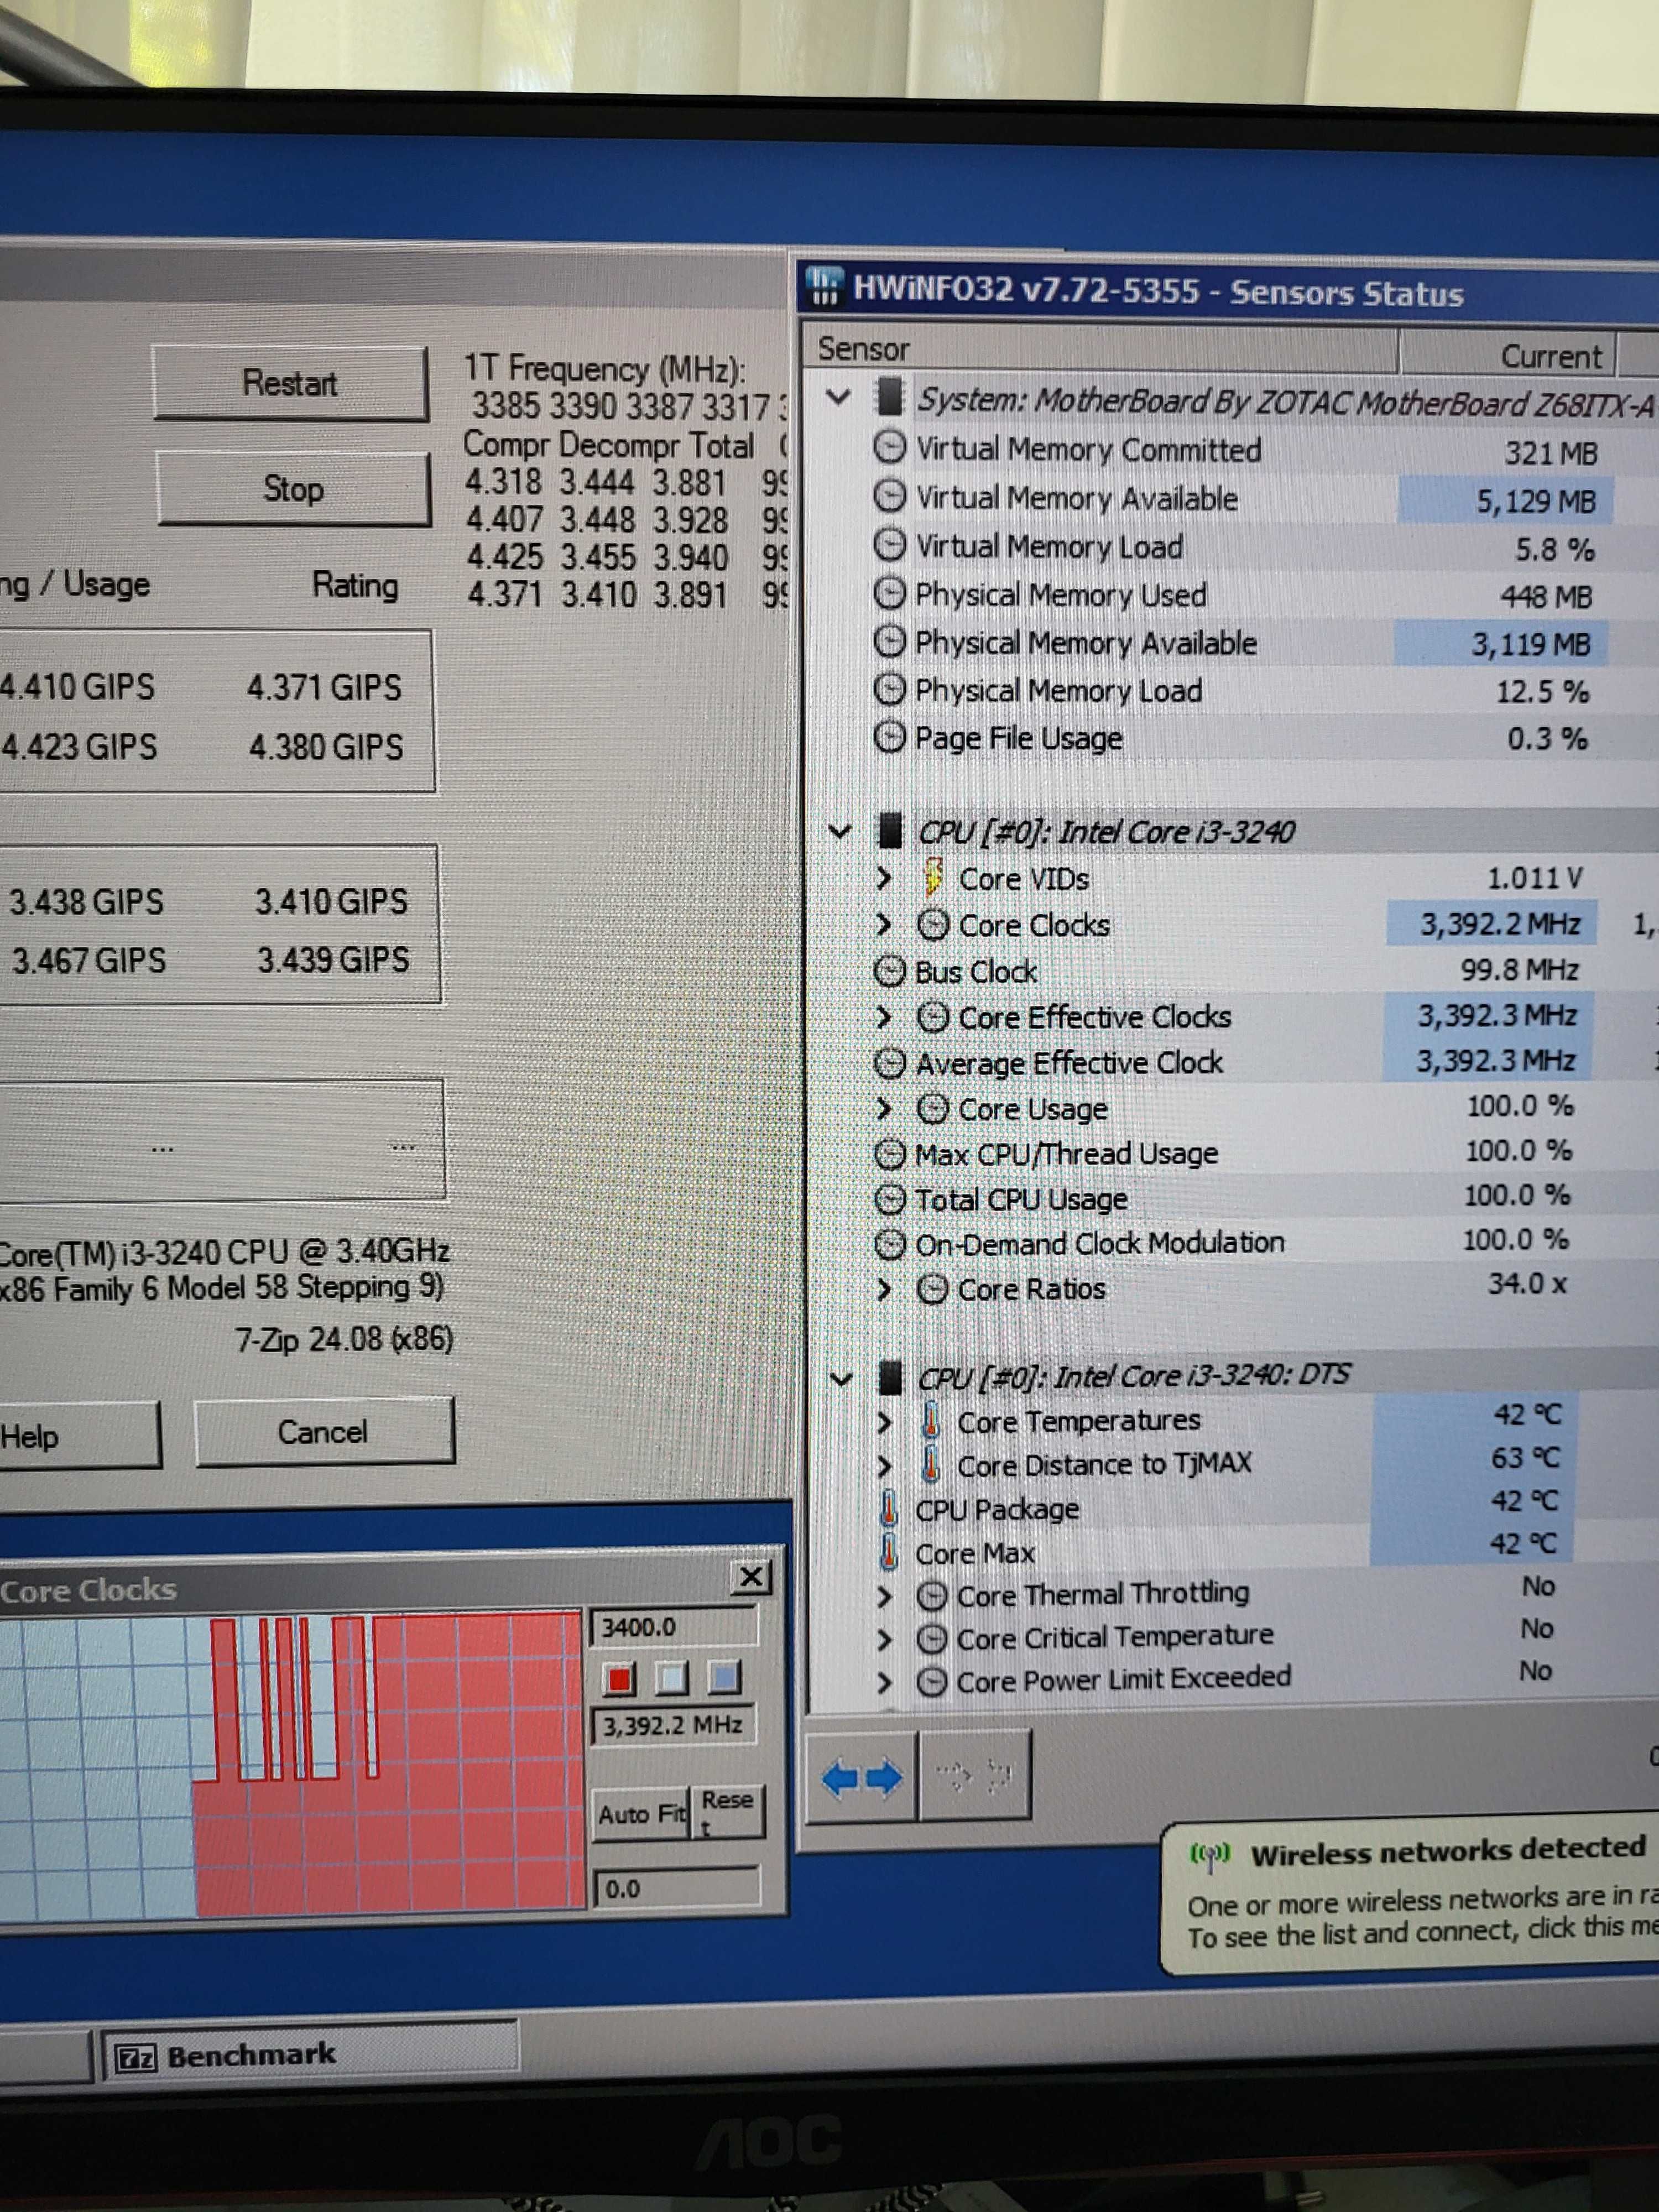Image resolution: width=1659 pixels, height=2212 pixels.
Task: Click the Core VIDs lightning bolt icon
Action: (x=932, y=877)
